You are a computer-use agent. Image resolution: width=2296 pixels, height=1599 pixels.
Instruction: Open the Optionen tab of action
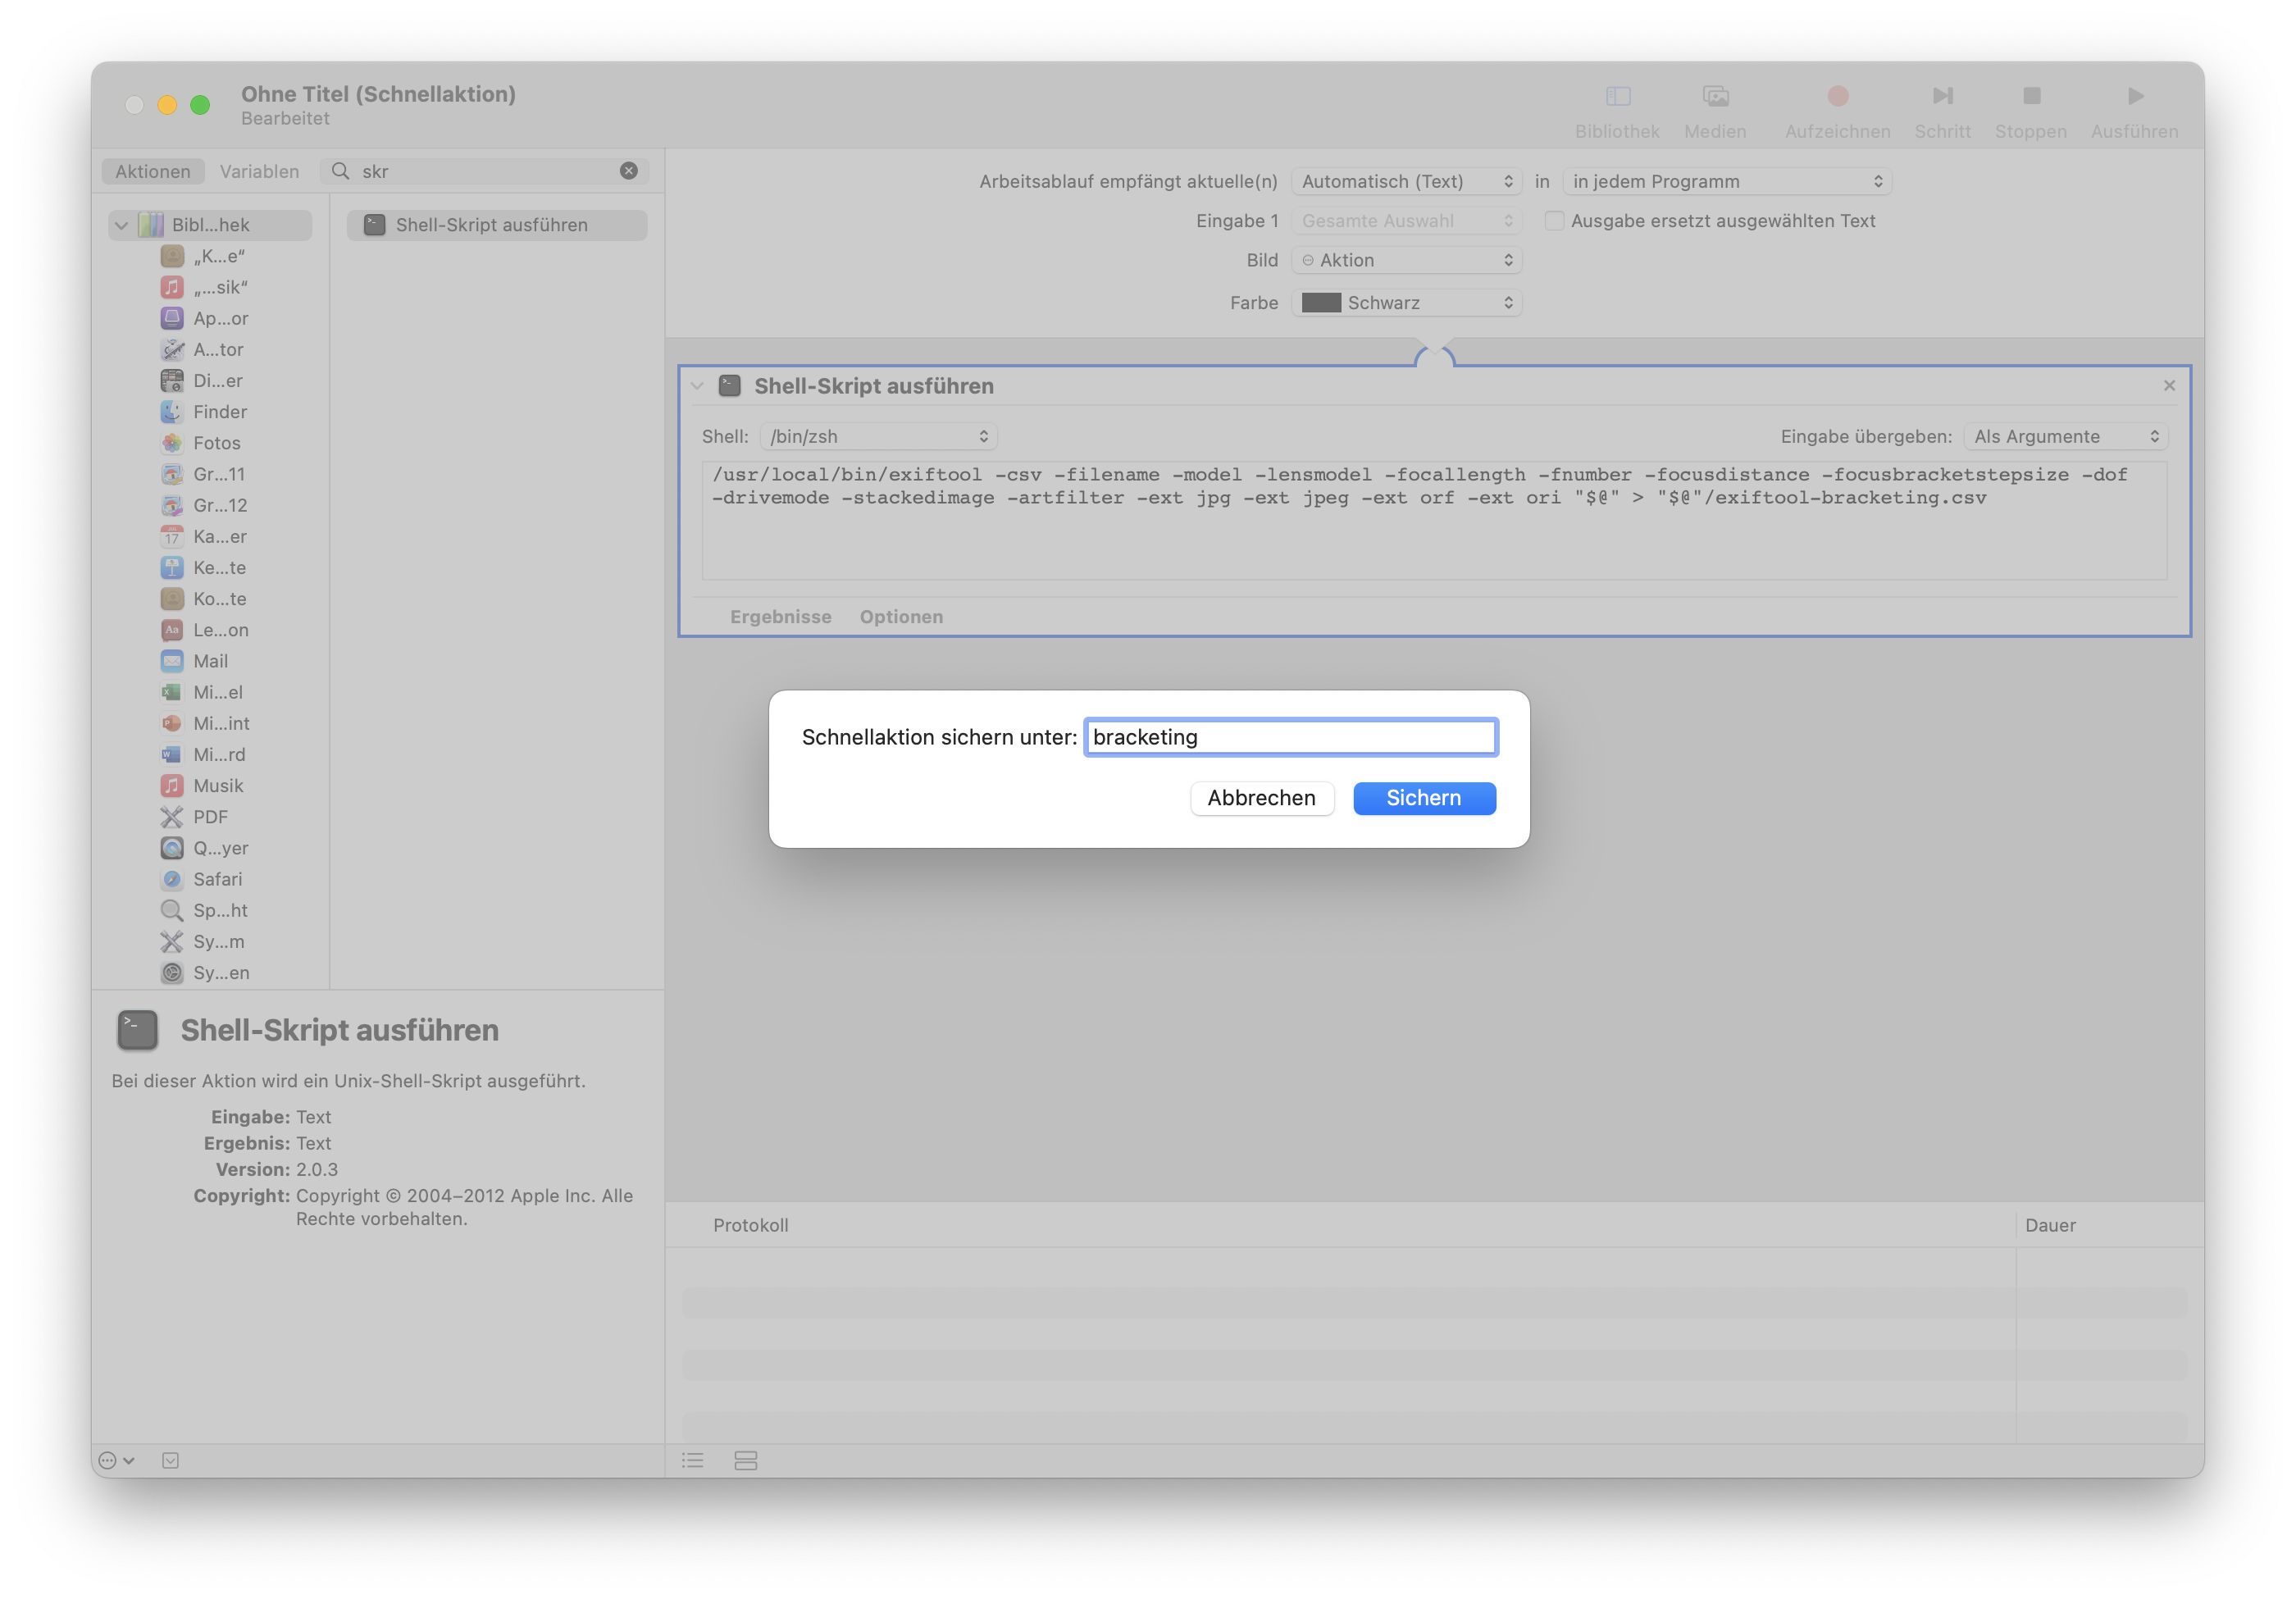901,617
